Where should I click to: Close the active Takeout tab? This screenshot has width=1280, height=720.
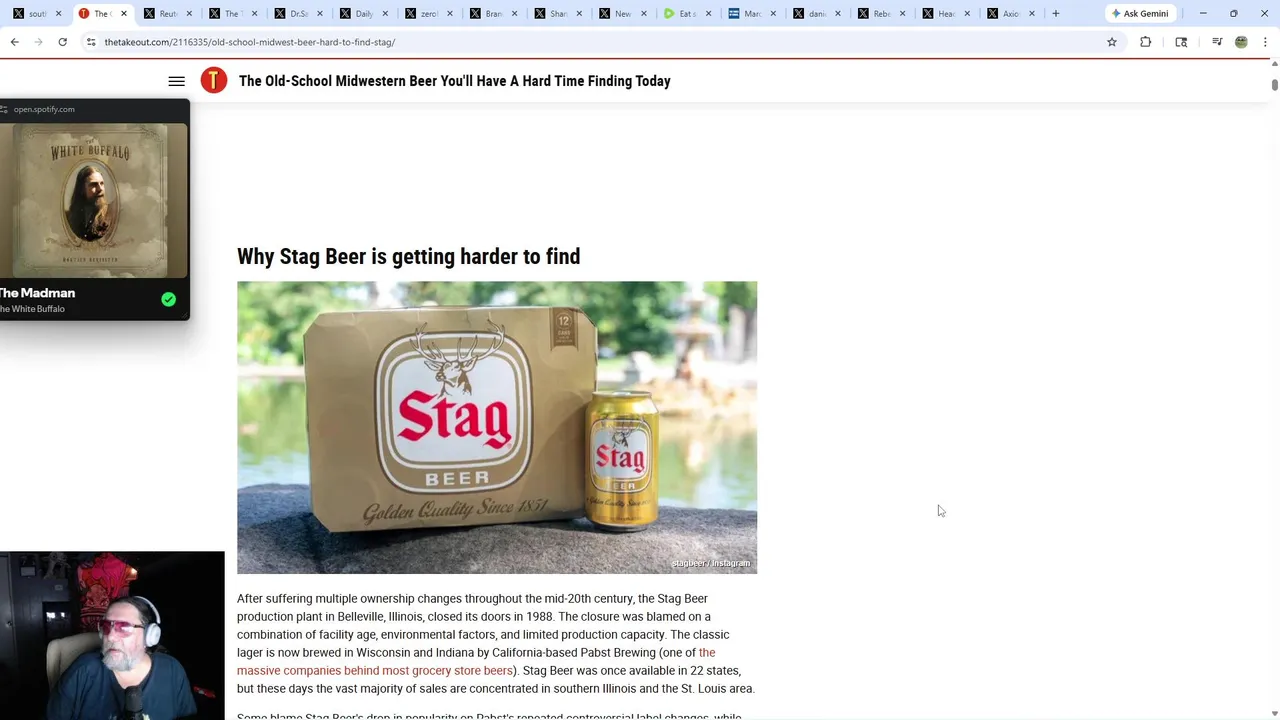point(124,14)
